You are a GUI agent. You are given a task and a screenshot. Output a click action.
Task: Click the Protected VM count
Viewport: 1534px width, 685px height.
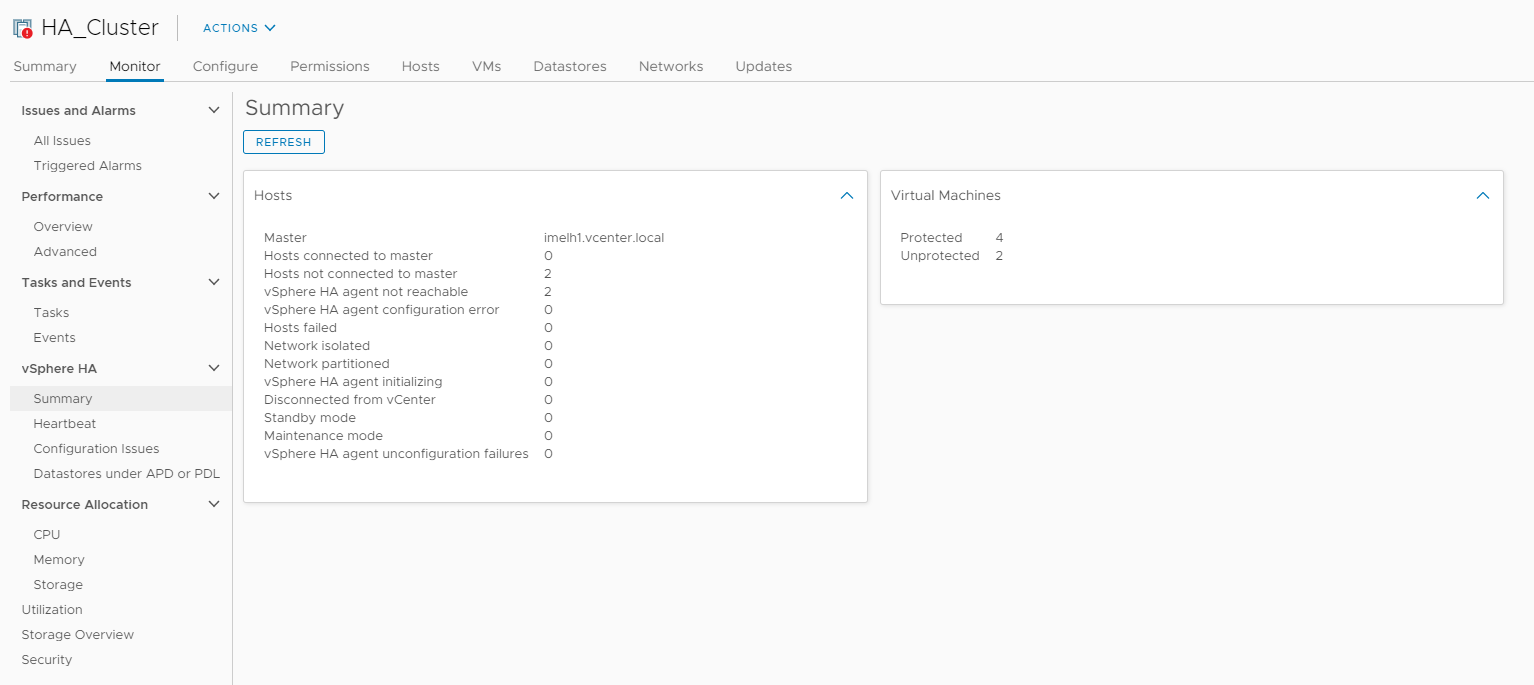tap(999, 238)
